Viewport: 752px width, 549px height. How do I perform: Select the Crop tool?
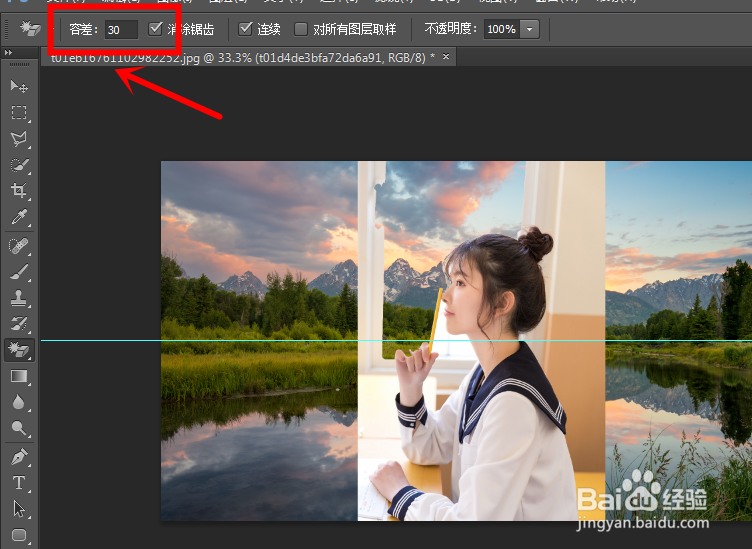point(19,191)
